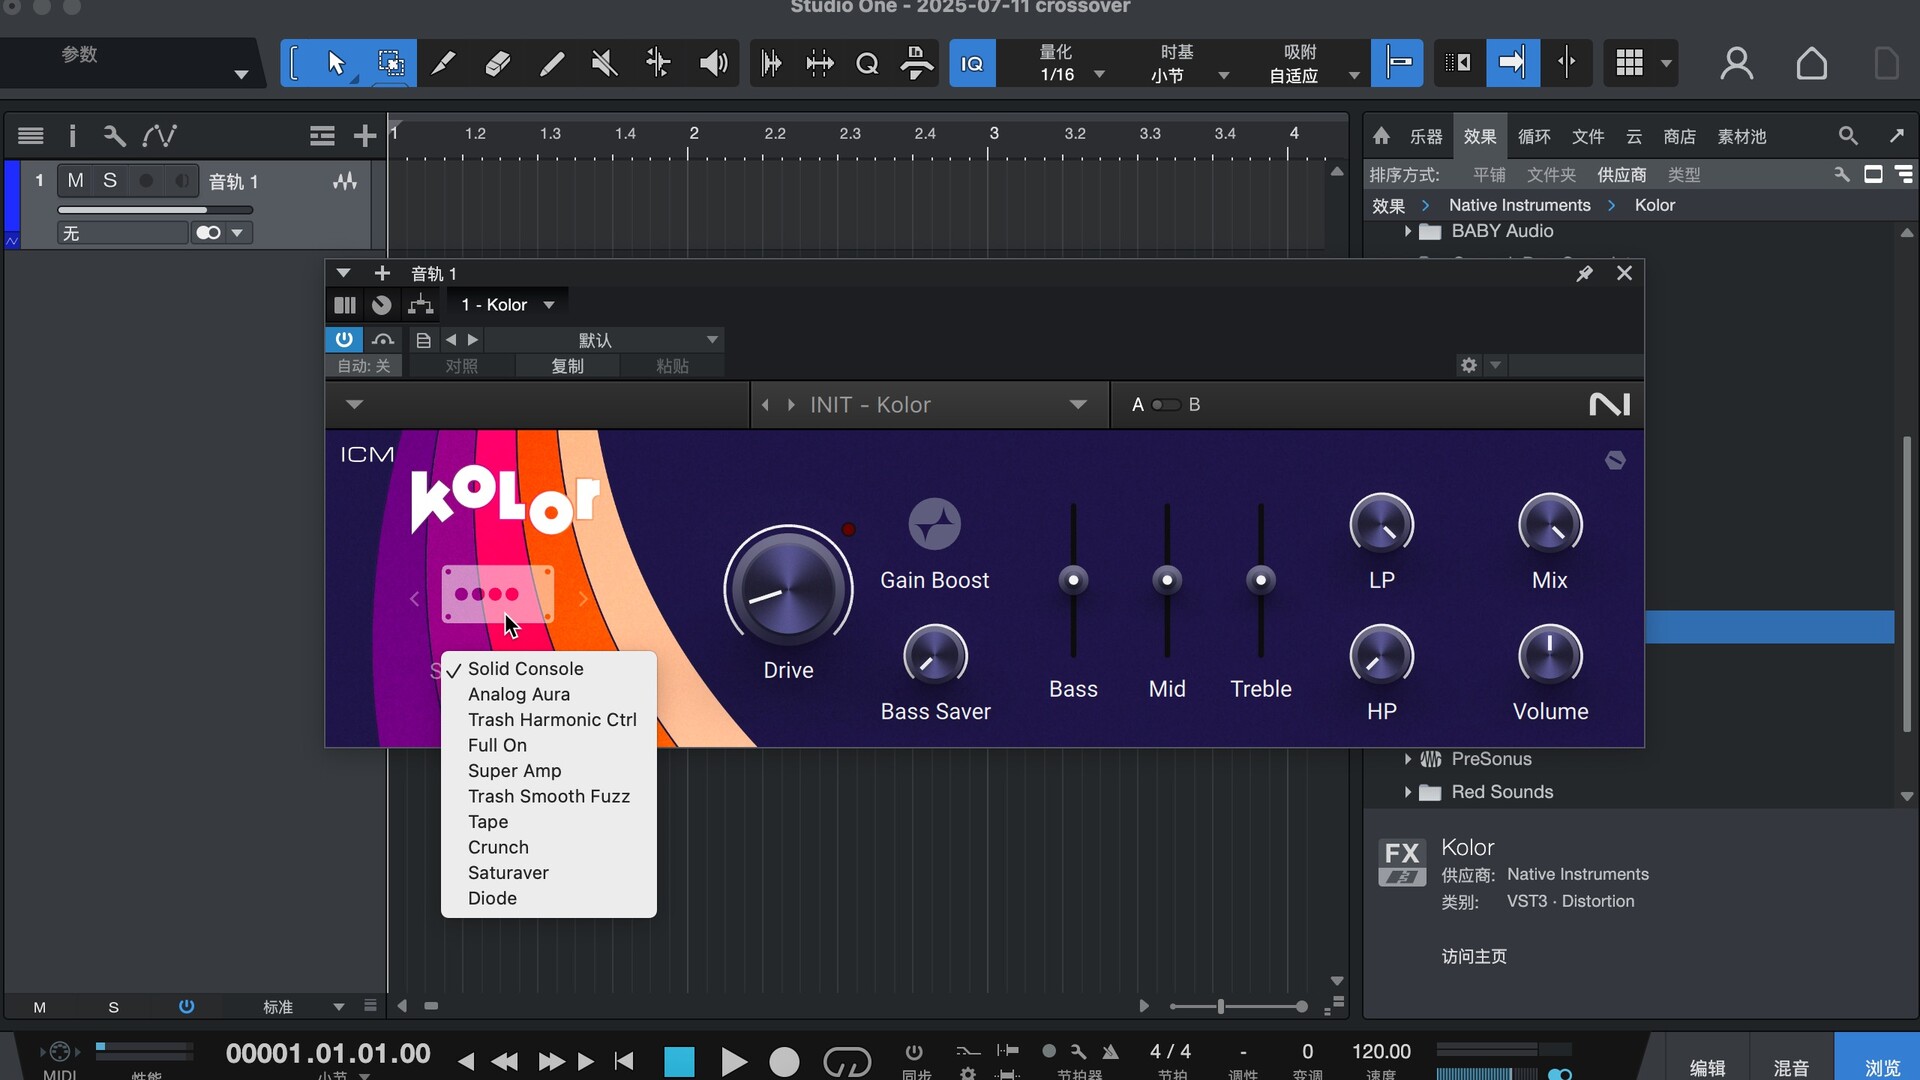Expand the PreSonus vendor folder
The image size is (1920, 1080).
click(1407, 760)
